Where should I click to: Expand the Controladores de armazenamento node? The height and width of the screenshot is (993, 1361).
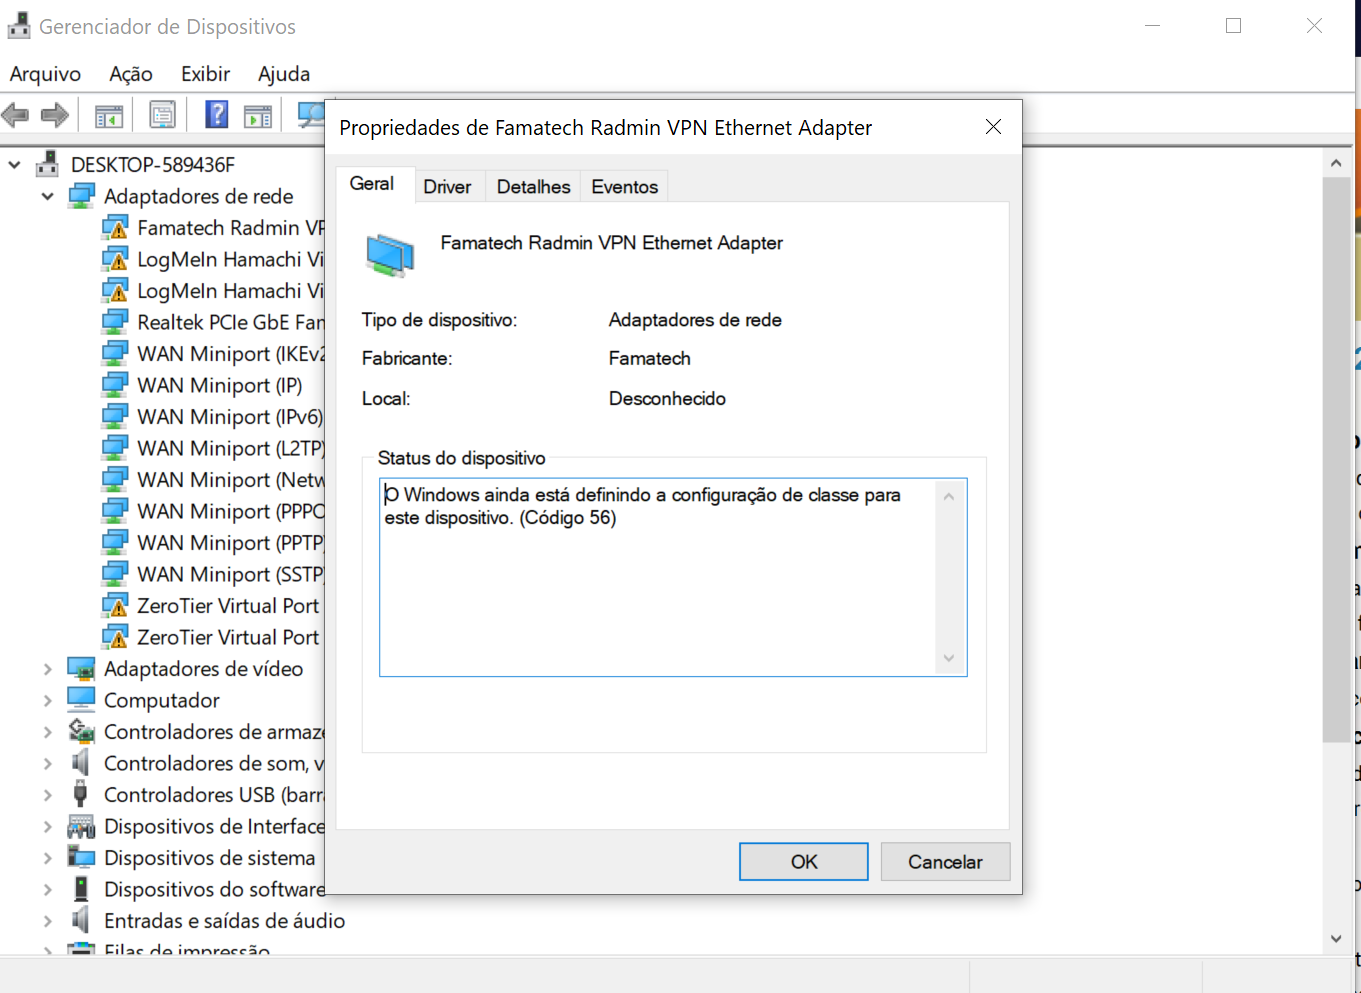coord(47,732)
